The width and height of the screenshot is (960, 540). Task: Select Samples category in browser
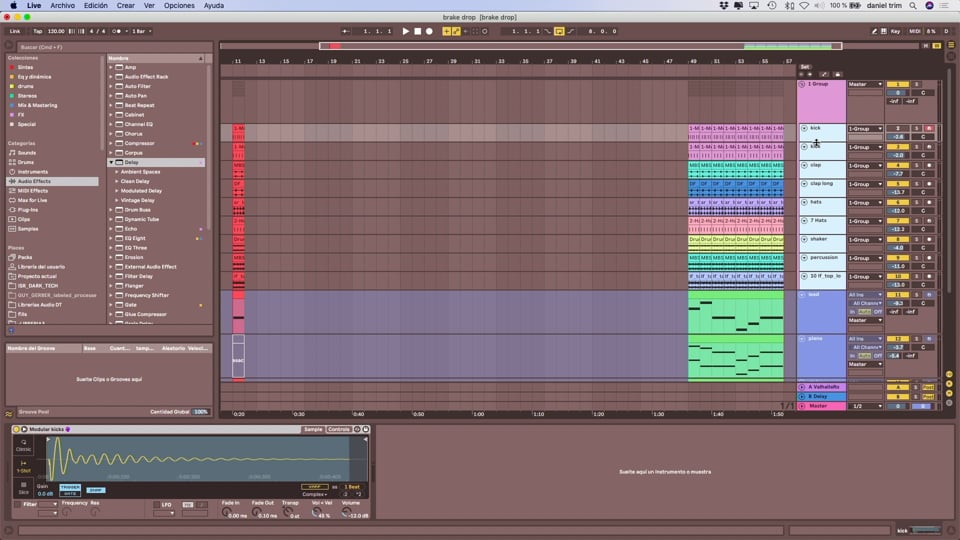click(x=28, y=228)
